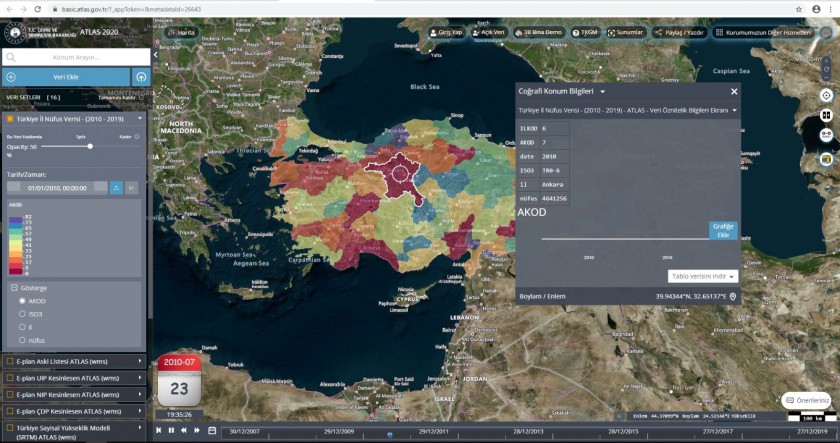This screenshot has height=443, width=840.
Task: Open the timeline calendar picker icon
Action: [x=212, y=430]
